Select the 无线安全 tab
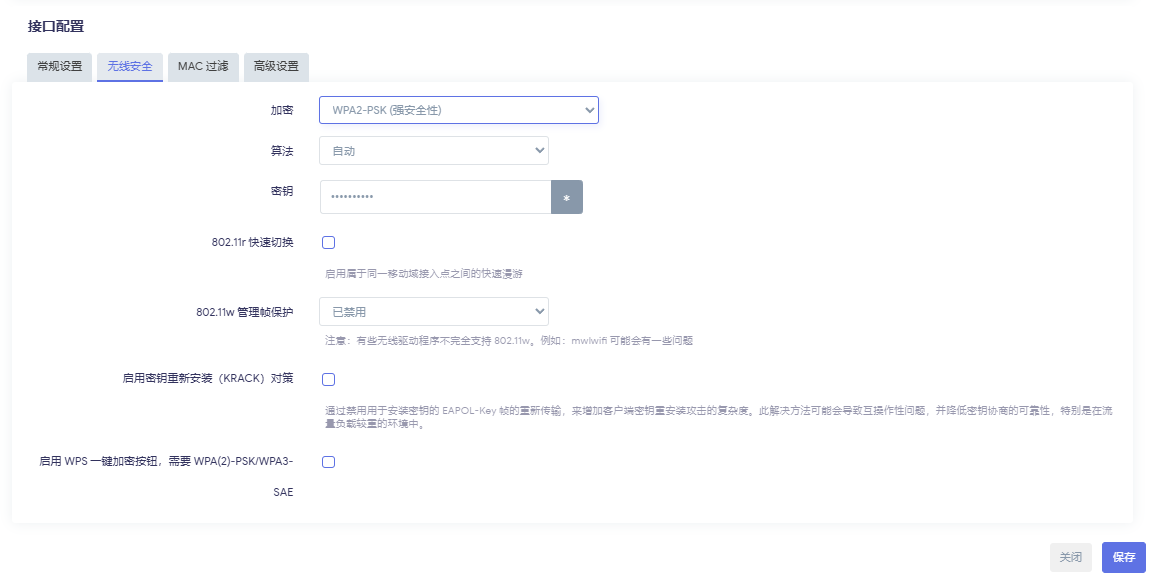1154x578 pixels. click(130, 67)
